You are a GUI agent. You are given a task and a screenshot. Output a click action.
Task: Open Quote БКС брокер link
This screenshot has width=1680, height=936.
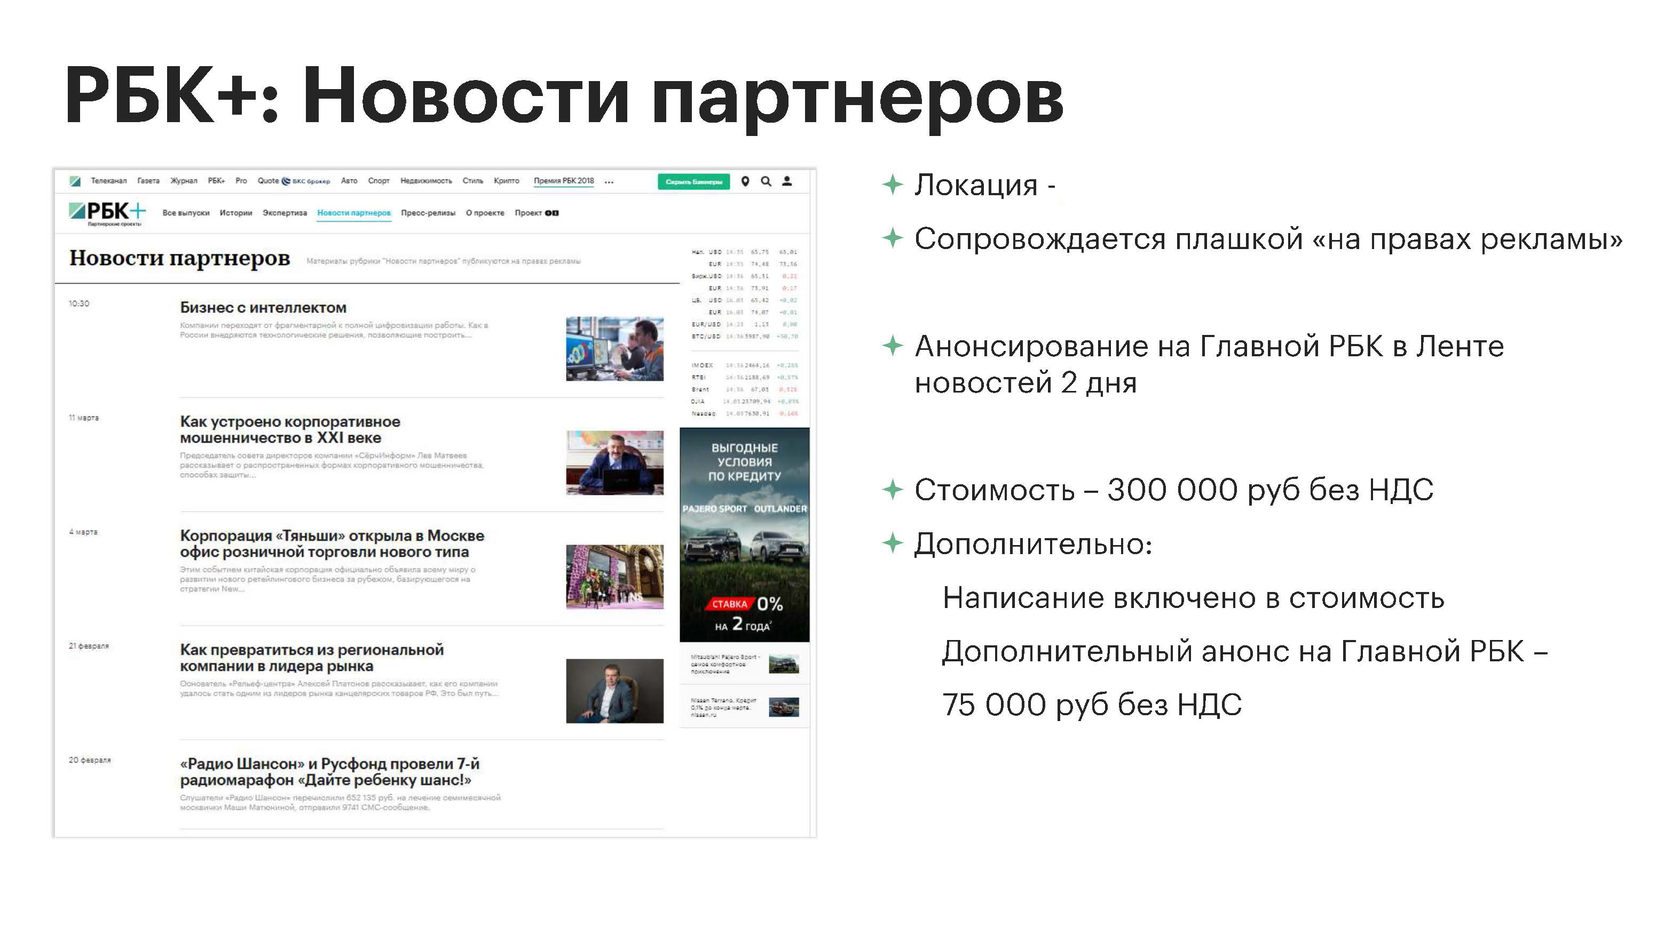(294, 181)
